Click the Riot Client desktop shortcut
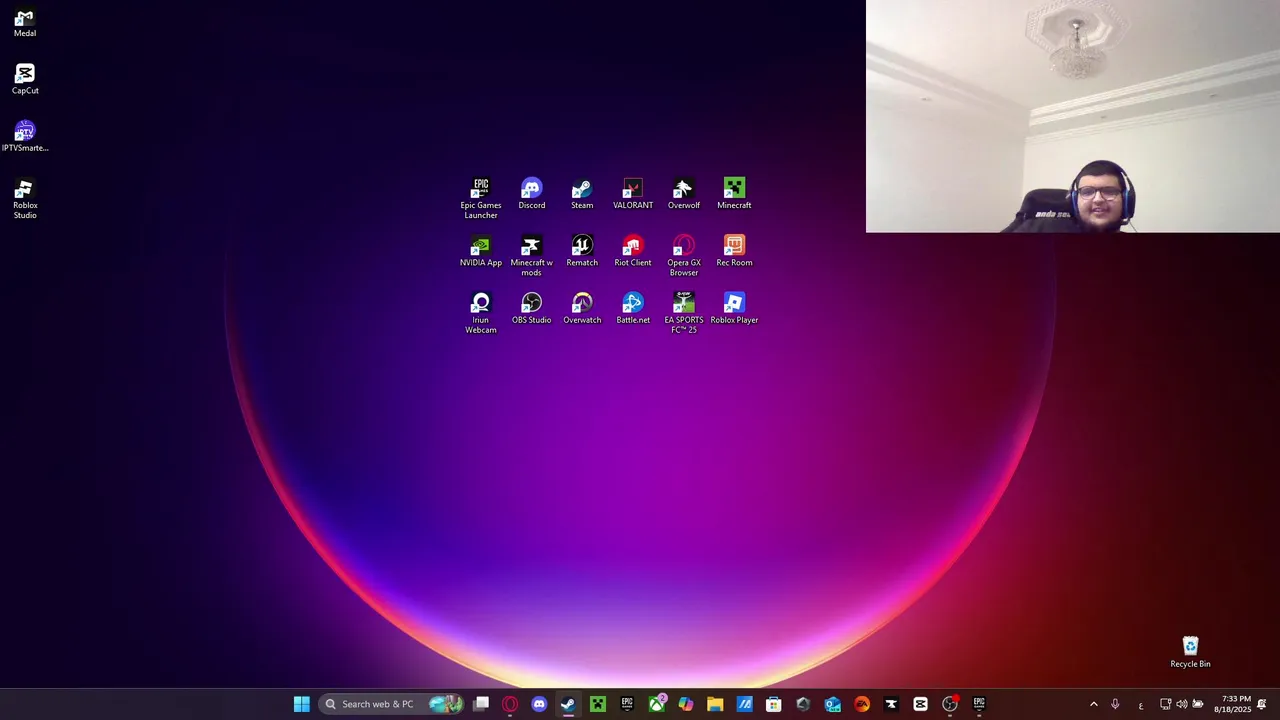Screen dimensions: 1280x720 (x=633, y=251)
